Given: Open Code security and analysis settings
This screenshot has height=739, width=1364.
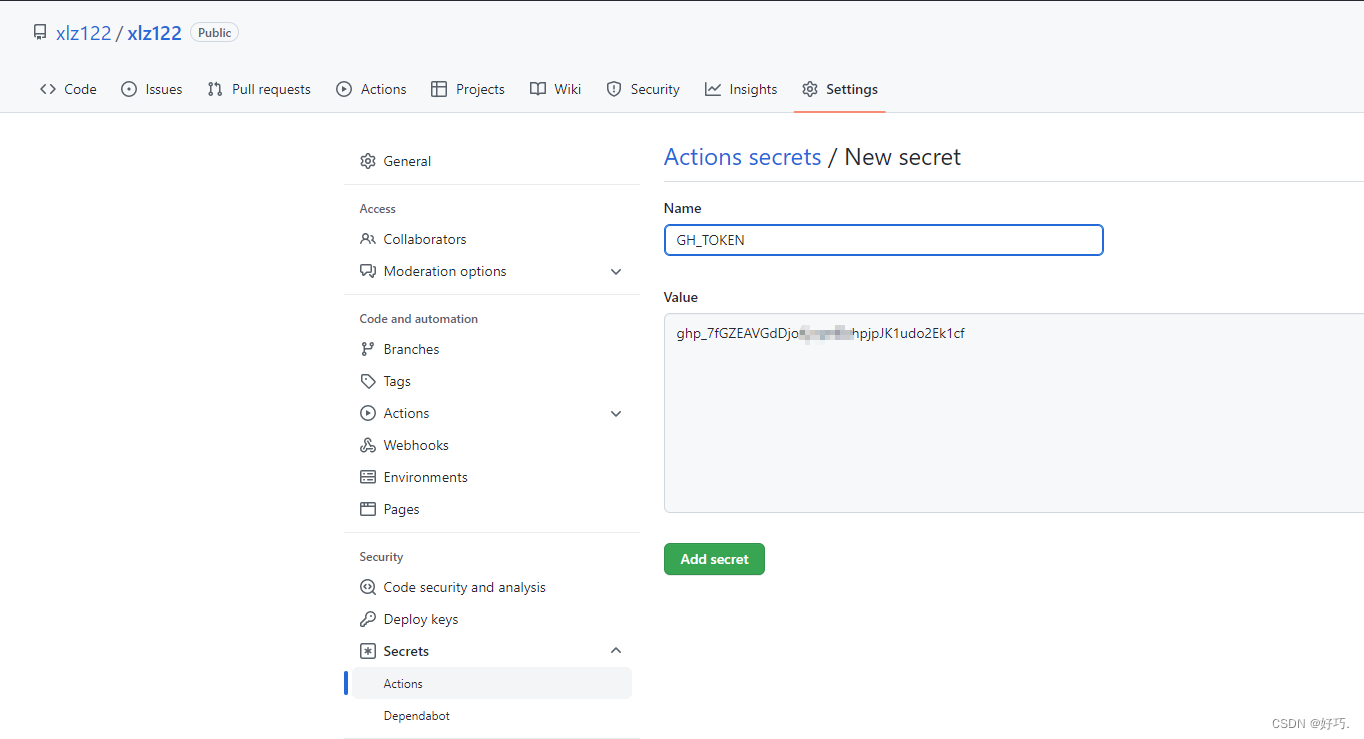Looking at the screenshot, I should [x=492, y=587].
